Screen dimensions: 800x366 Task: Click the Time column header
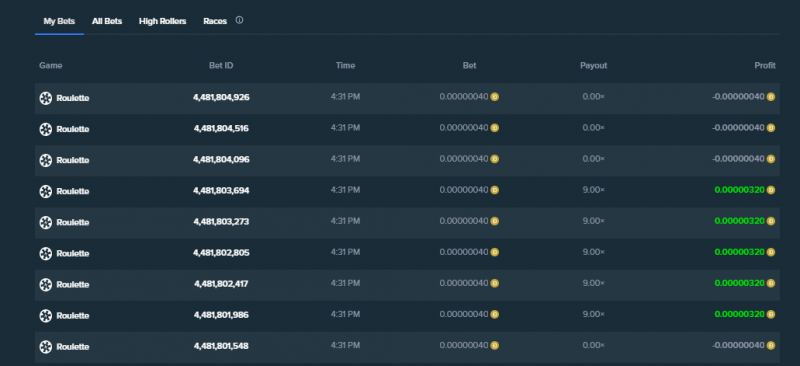[345, 65]
